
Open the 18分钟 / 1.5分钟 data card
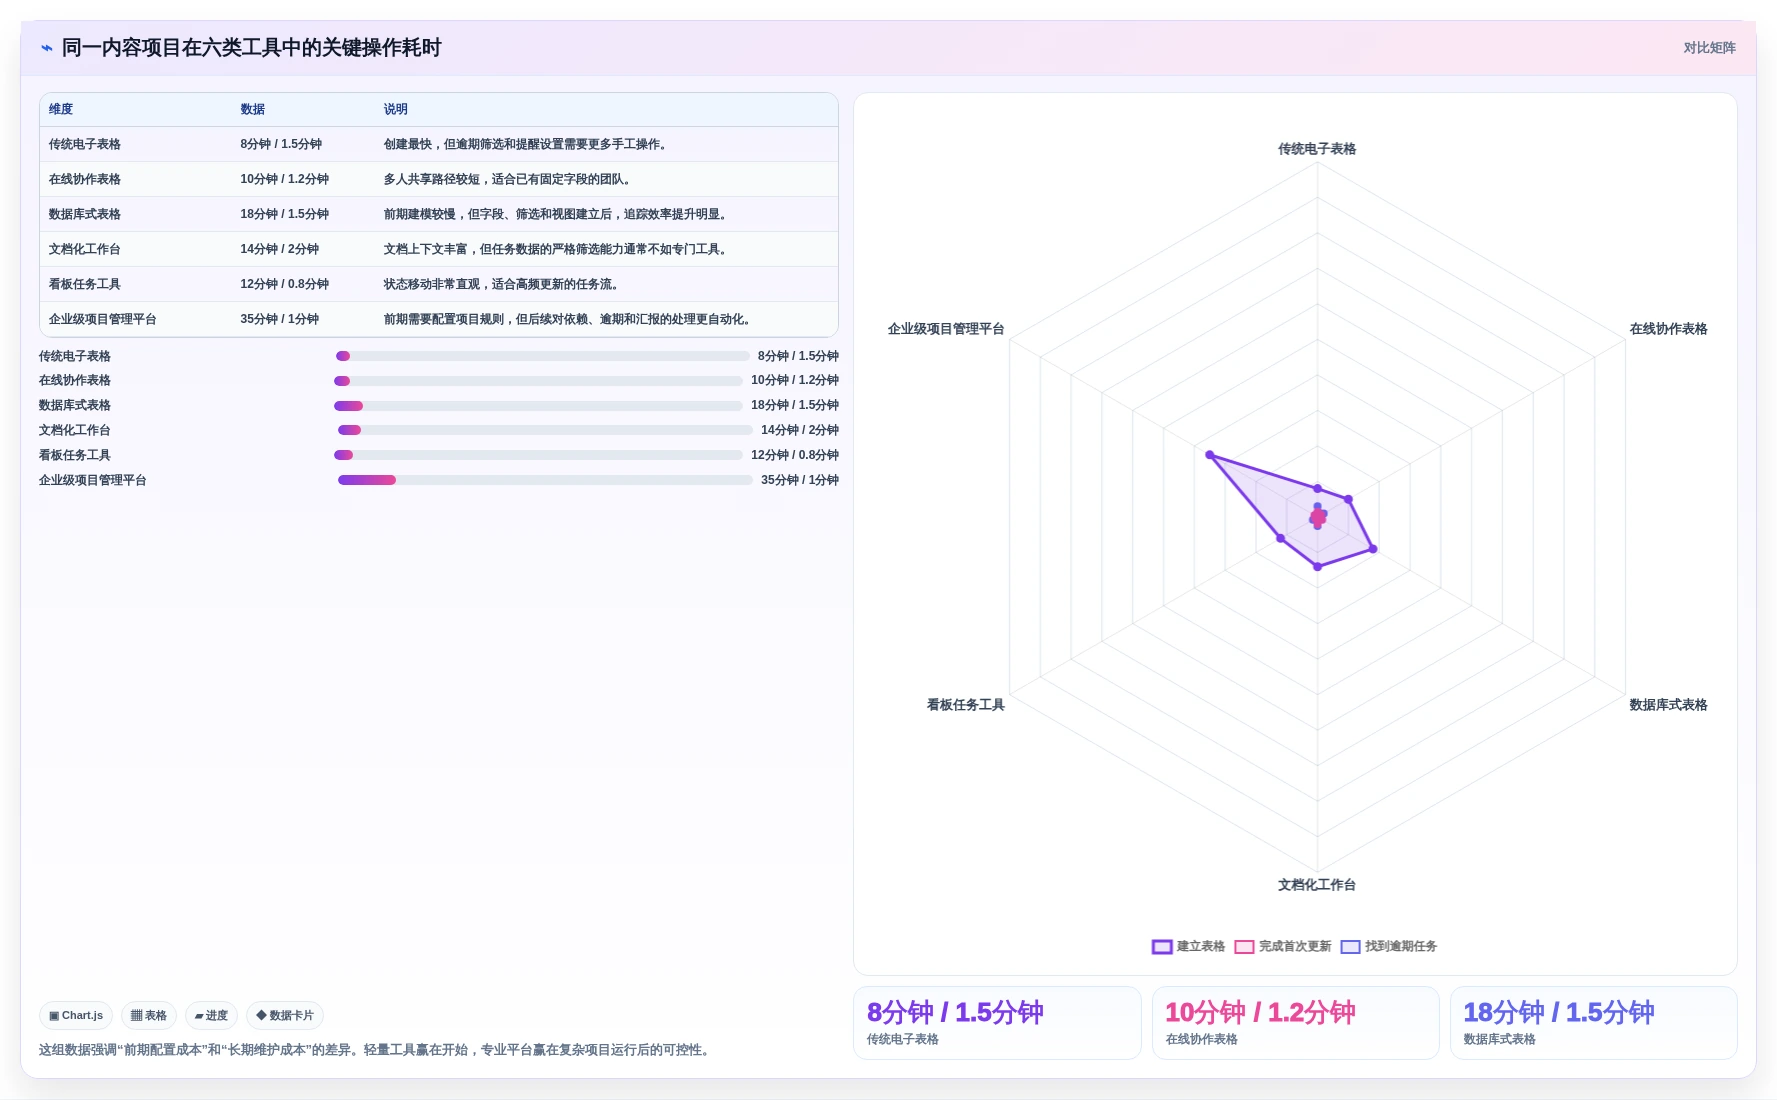click(x=1593, y=1023)
